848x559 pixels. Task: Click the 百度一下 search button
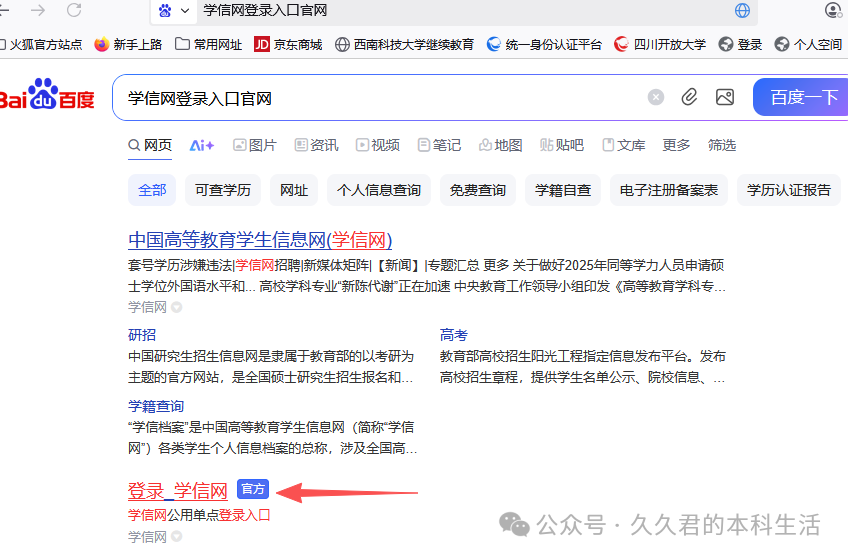point(803,97)
